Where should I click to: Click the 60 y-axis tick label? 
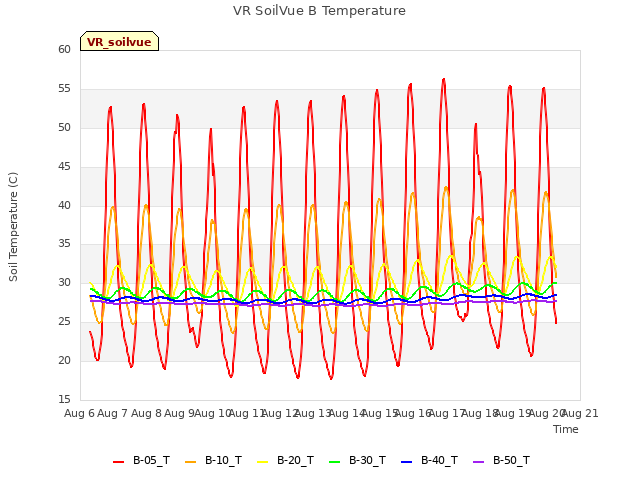[64, 50]
